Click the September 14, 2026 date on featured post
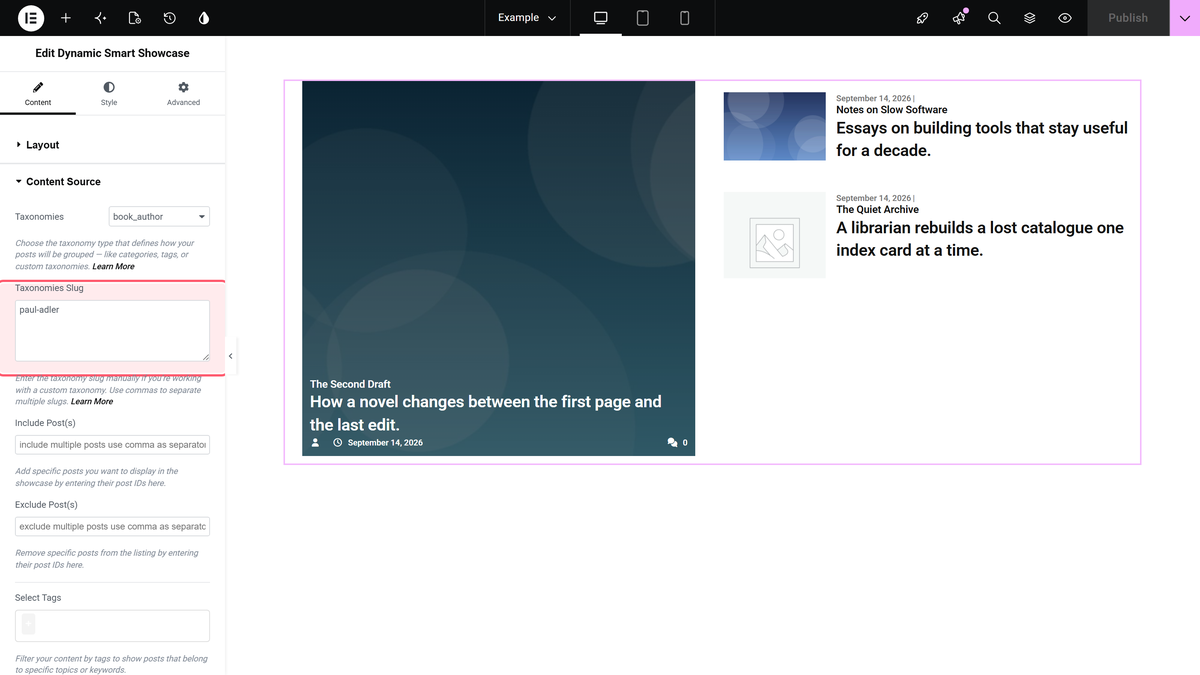 pos(385,443)
